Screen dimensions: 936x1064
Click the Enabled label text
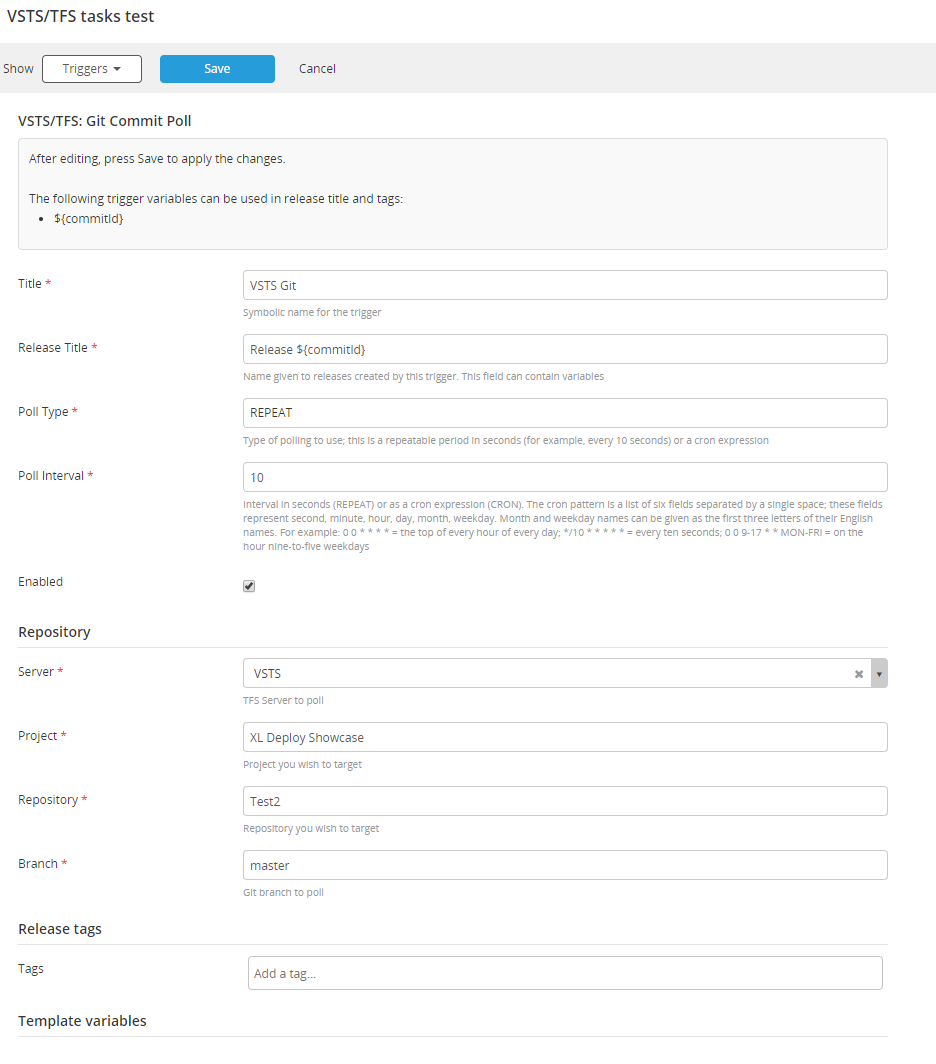tap(41, 582)
